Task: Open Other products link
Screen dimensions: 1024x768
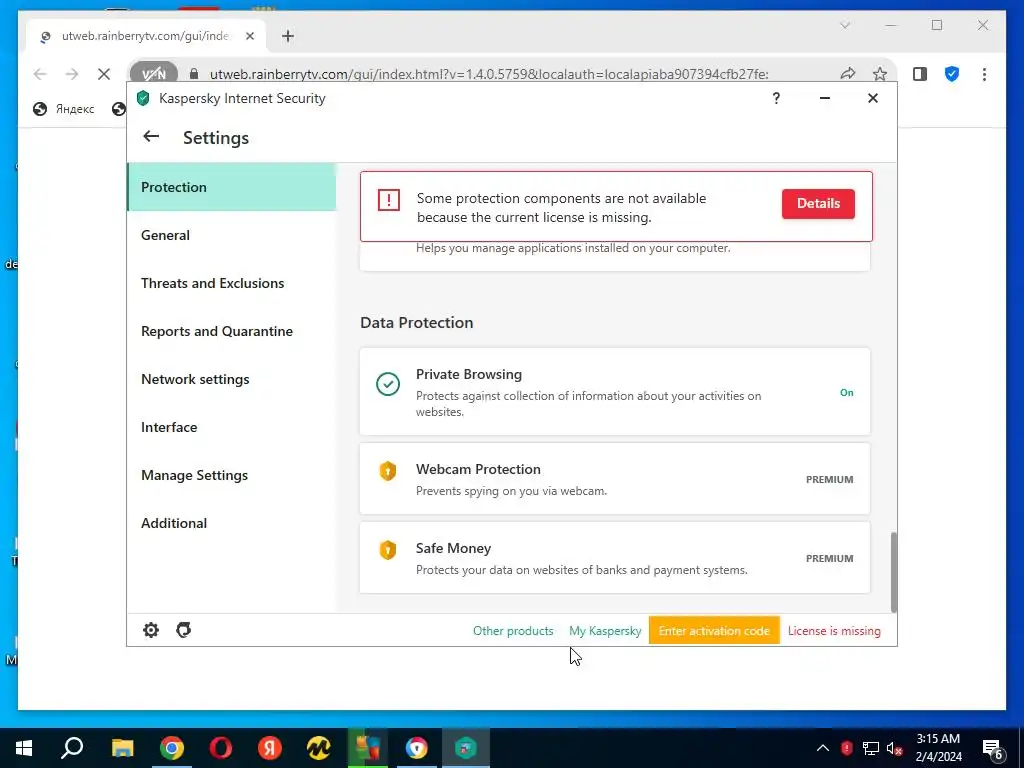Action: point(513,631)
